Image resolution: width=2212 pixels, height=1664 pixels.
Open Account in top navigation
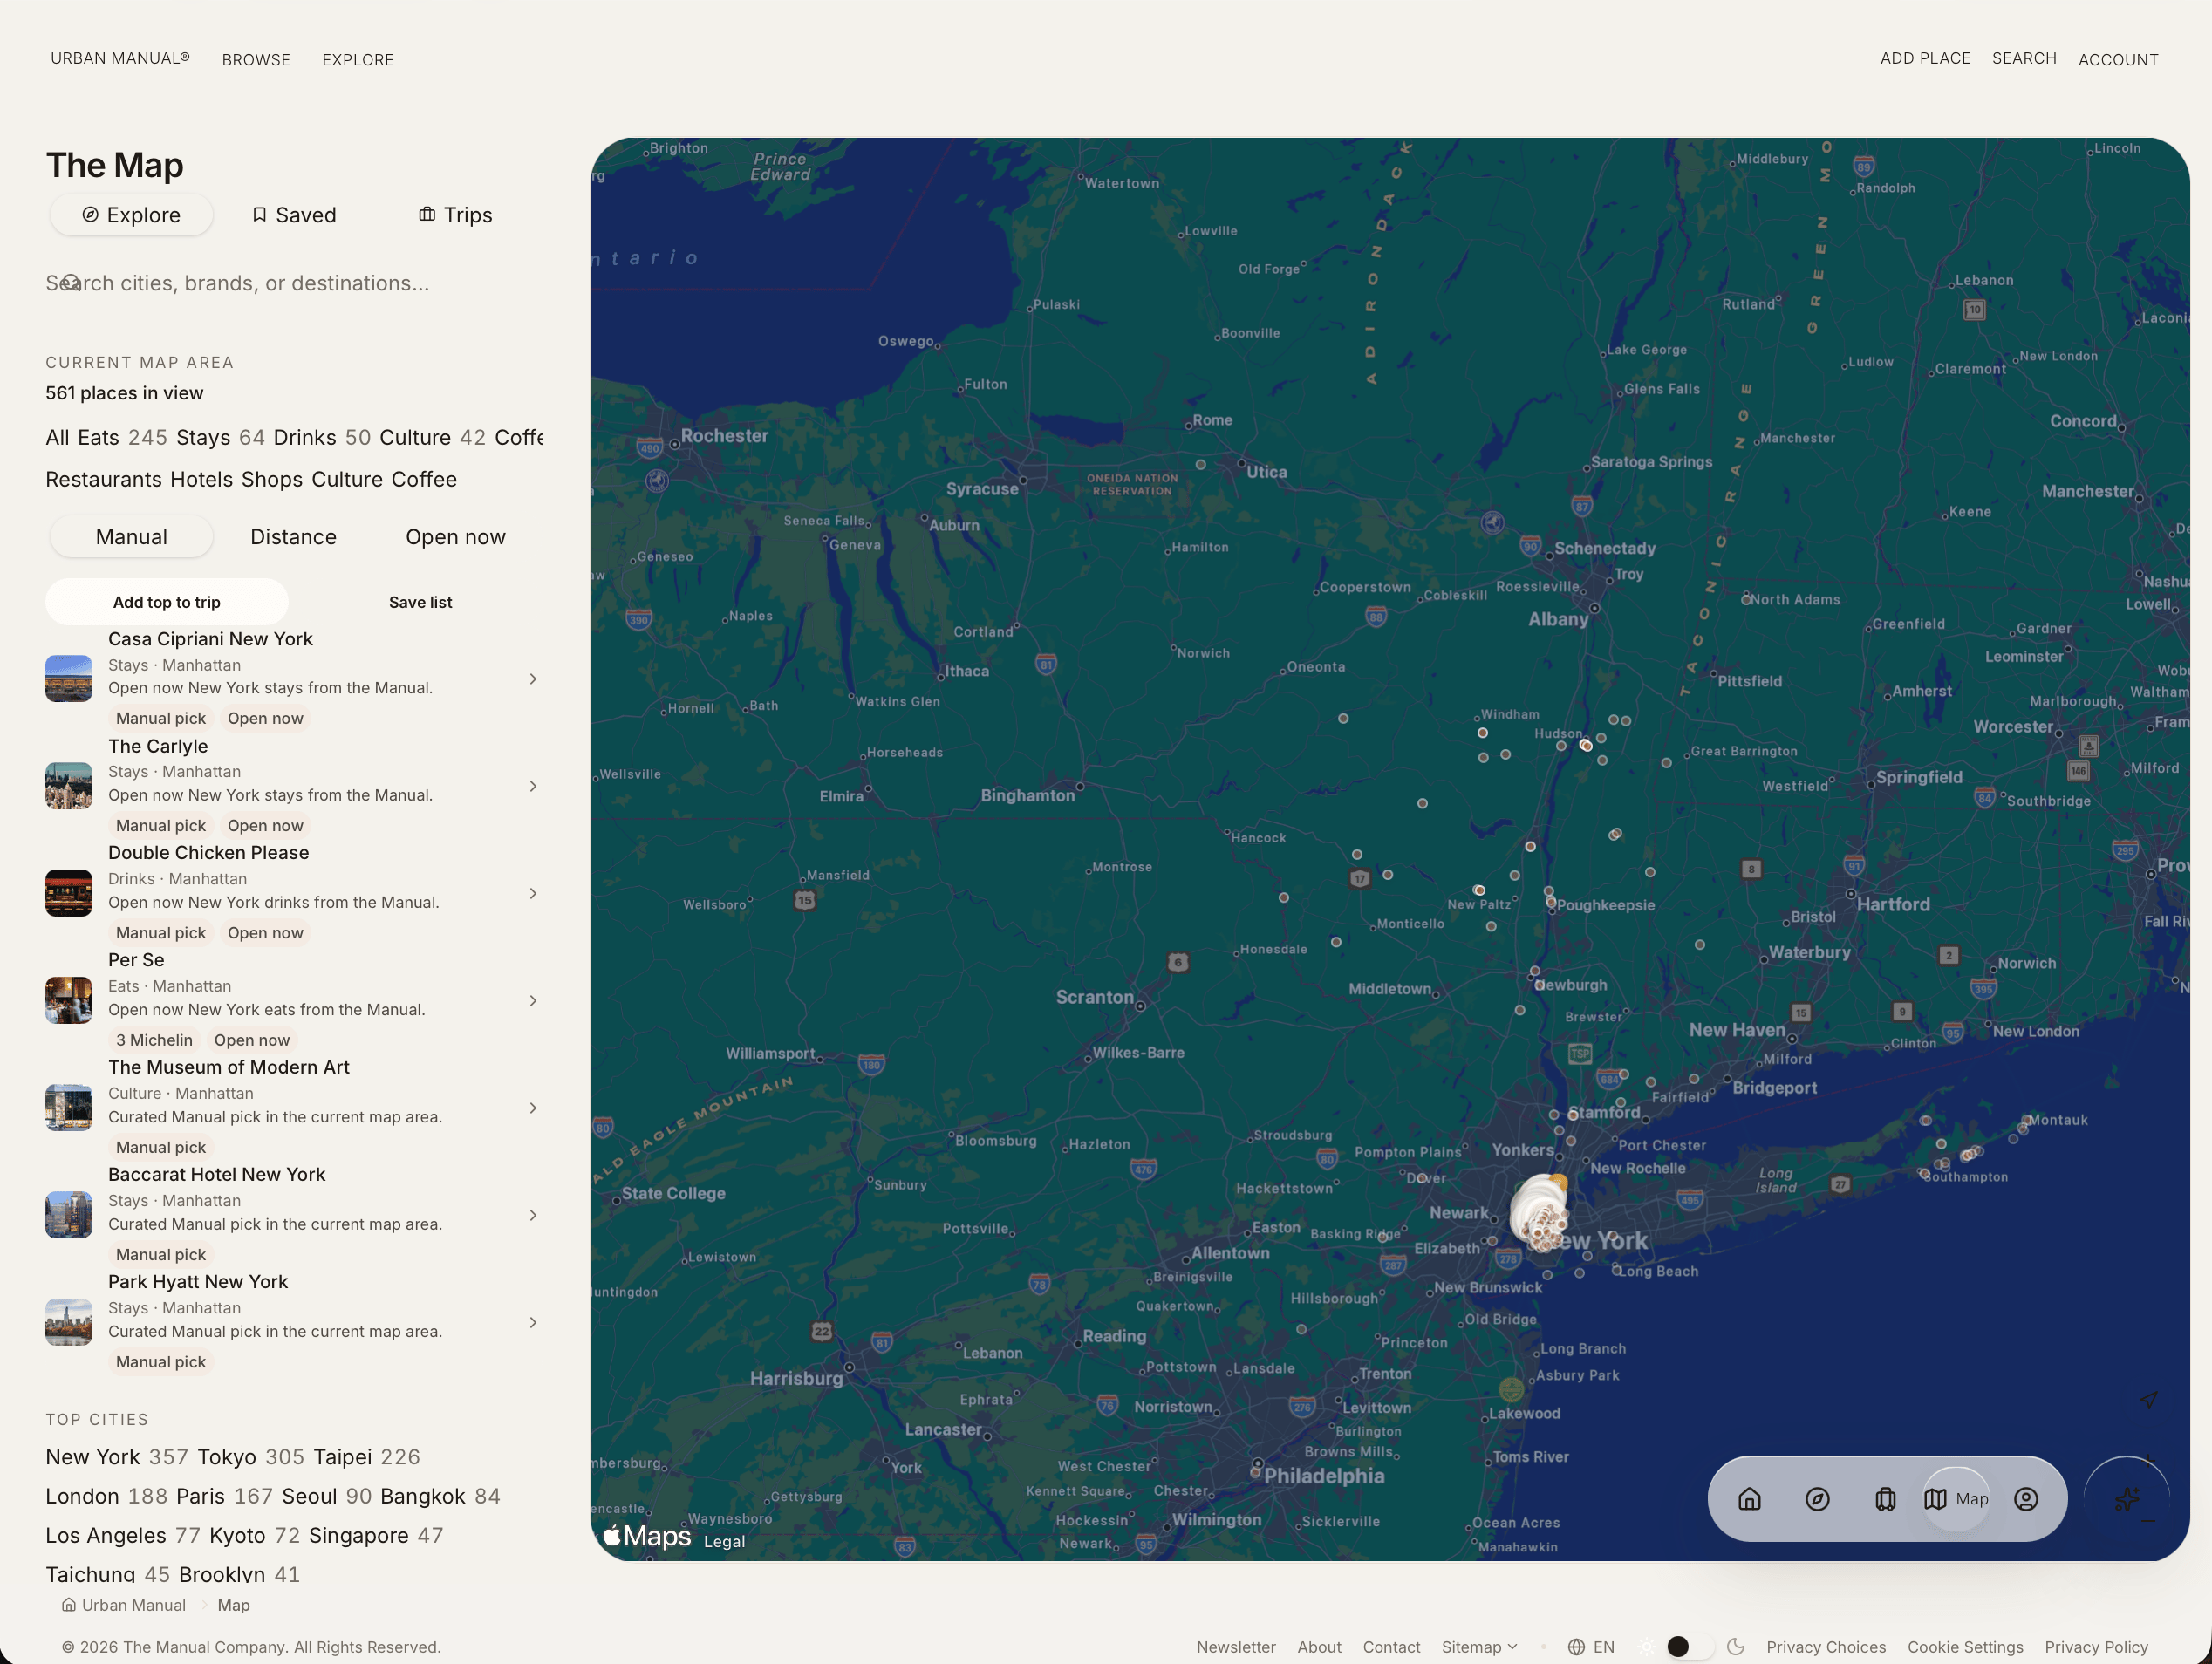tap(2118, 60)
